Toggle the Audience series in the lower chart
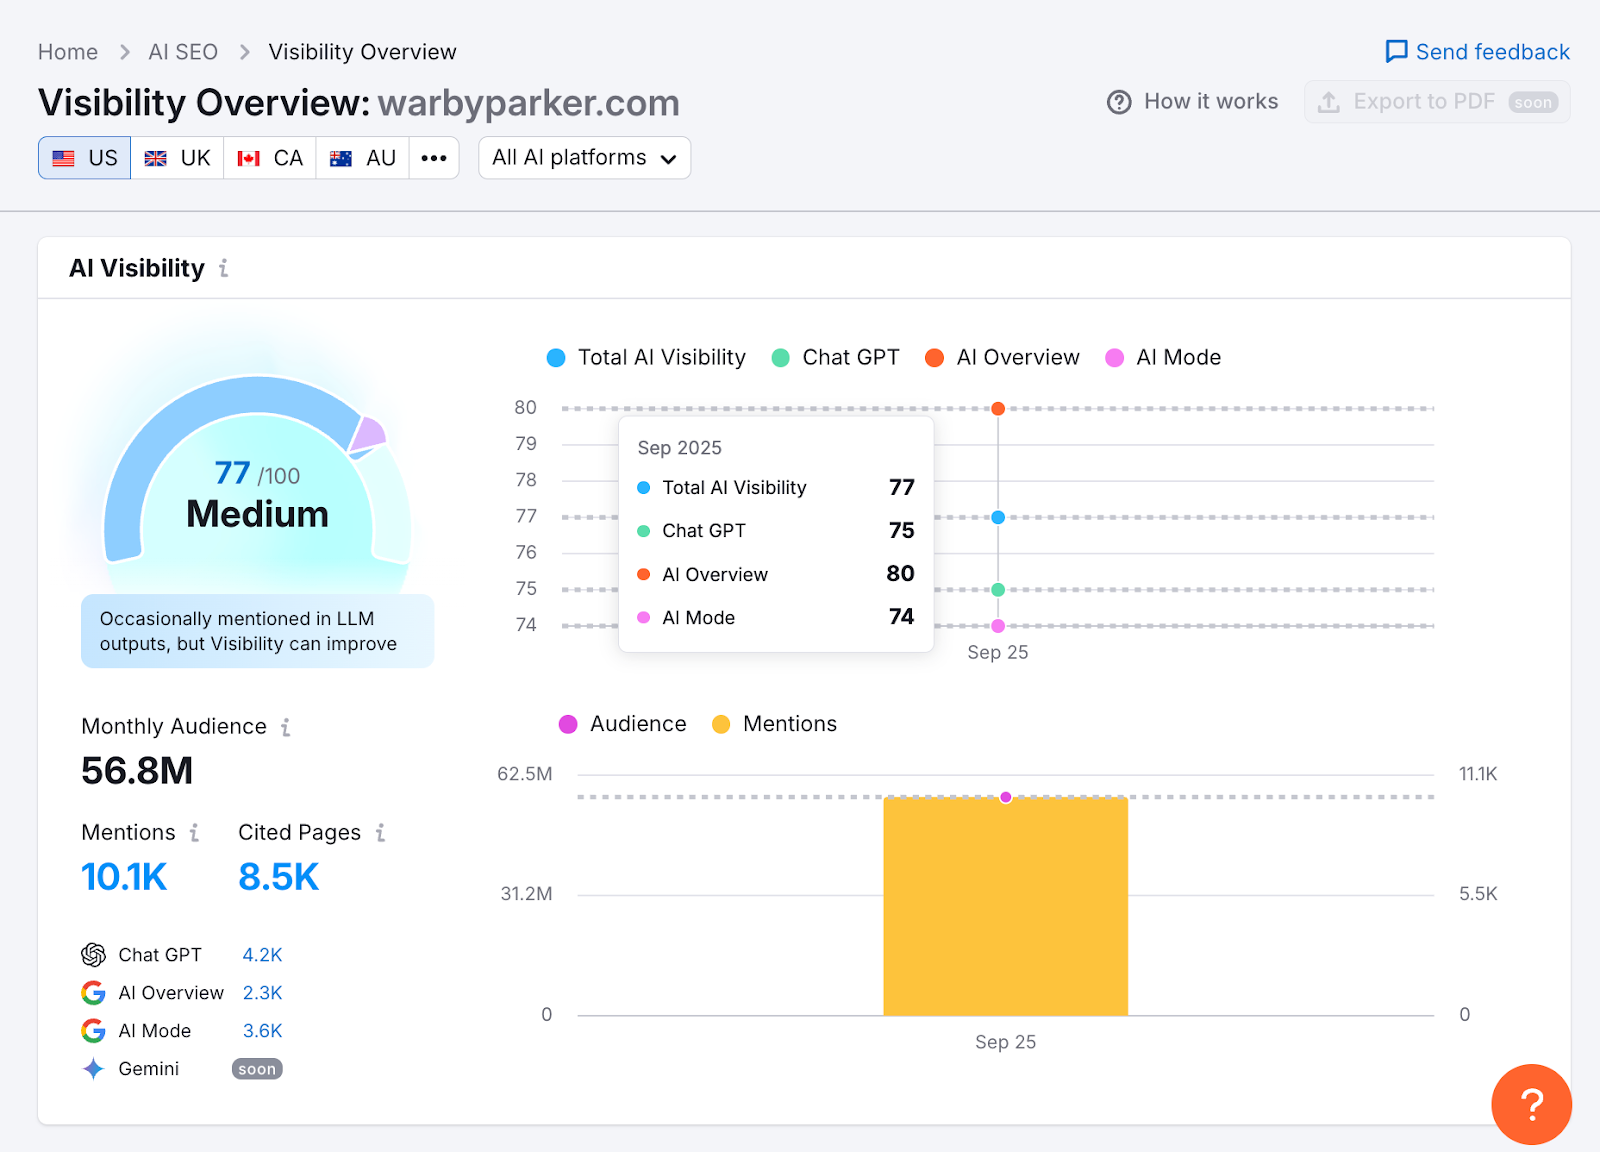This screenshot has height=1152, width=1600. click(622, 723)
